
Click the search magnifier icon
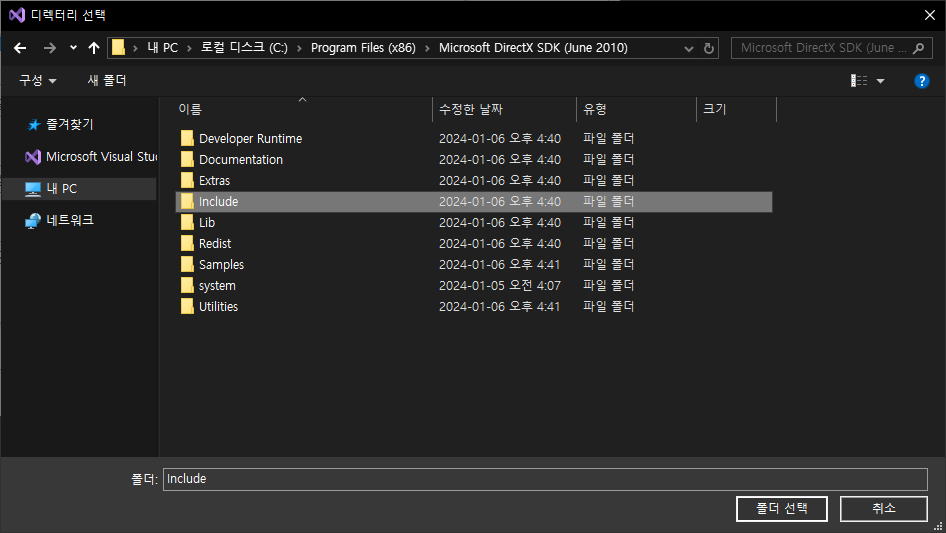click(918, 48)
